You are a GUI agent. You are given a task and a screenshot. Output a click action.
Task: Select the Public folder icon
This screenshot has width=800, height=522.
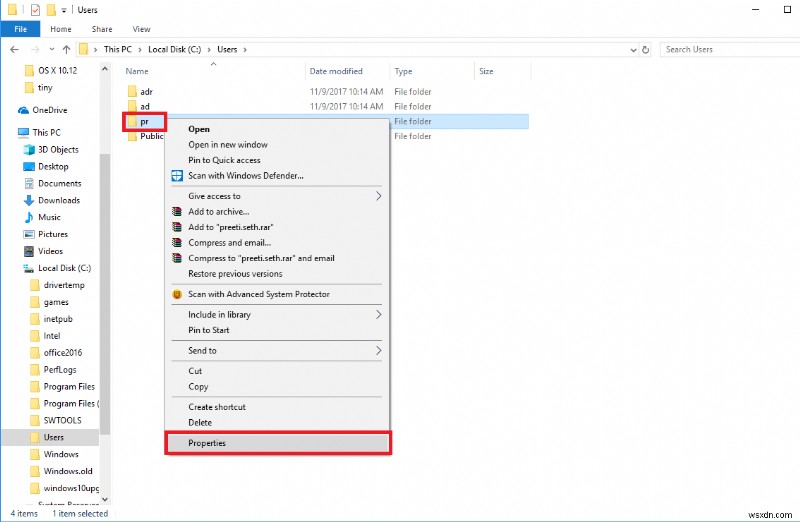(x=132, y=136)
